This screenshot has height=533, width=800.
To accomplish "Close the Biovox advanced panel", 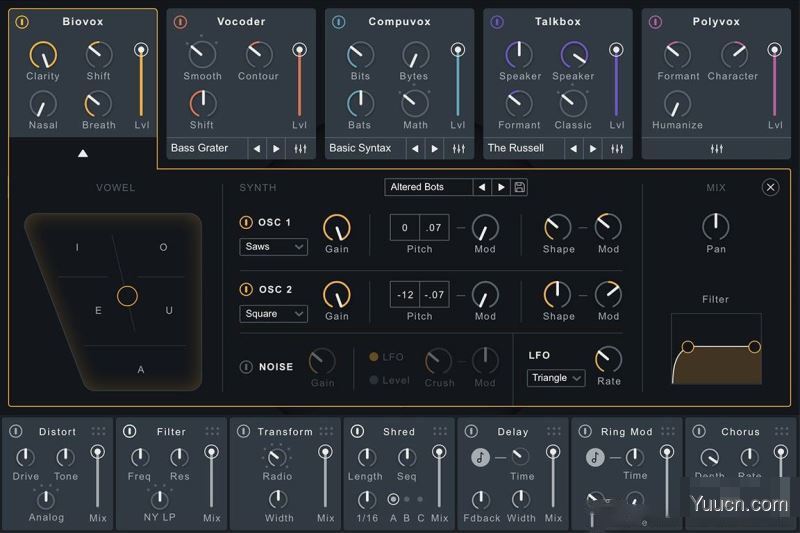I will pyautogui.click(x=770, y=188).
